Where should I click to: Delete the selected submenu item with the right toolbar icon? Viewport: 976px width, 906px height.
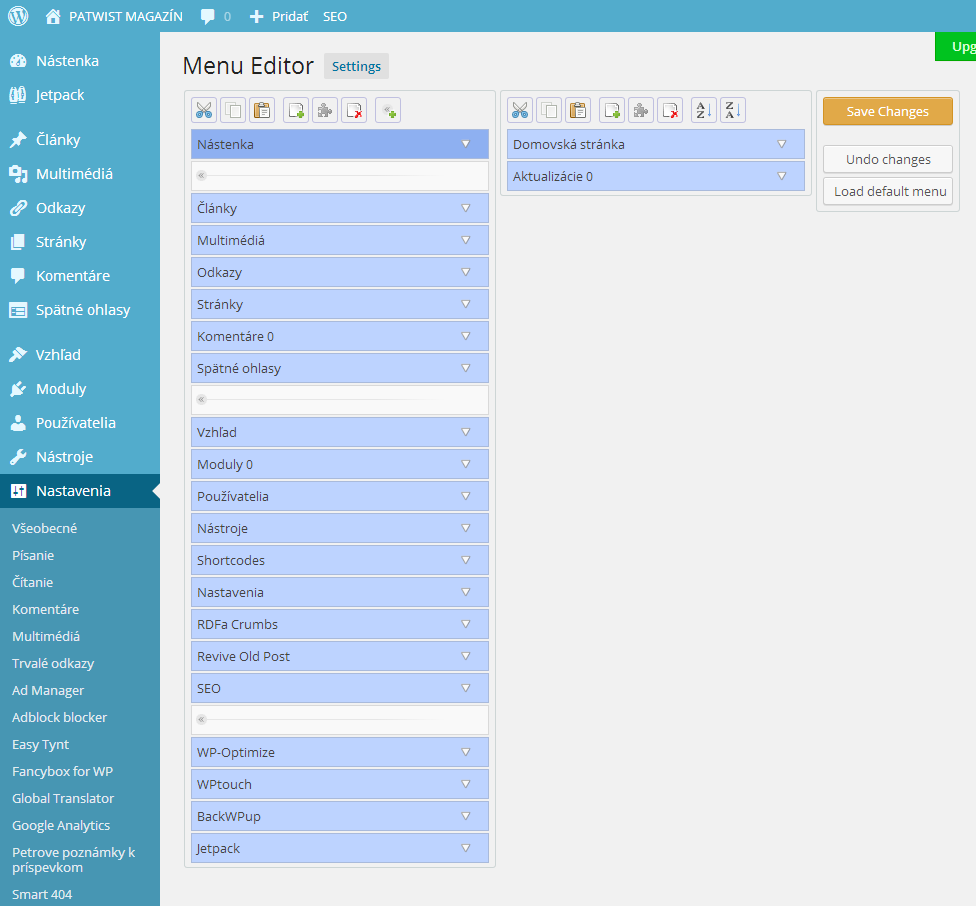(x=670, y=111)
